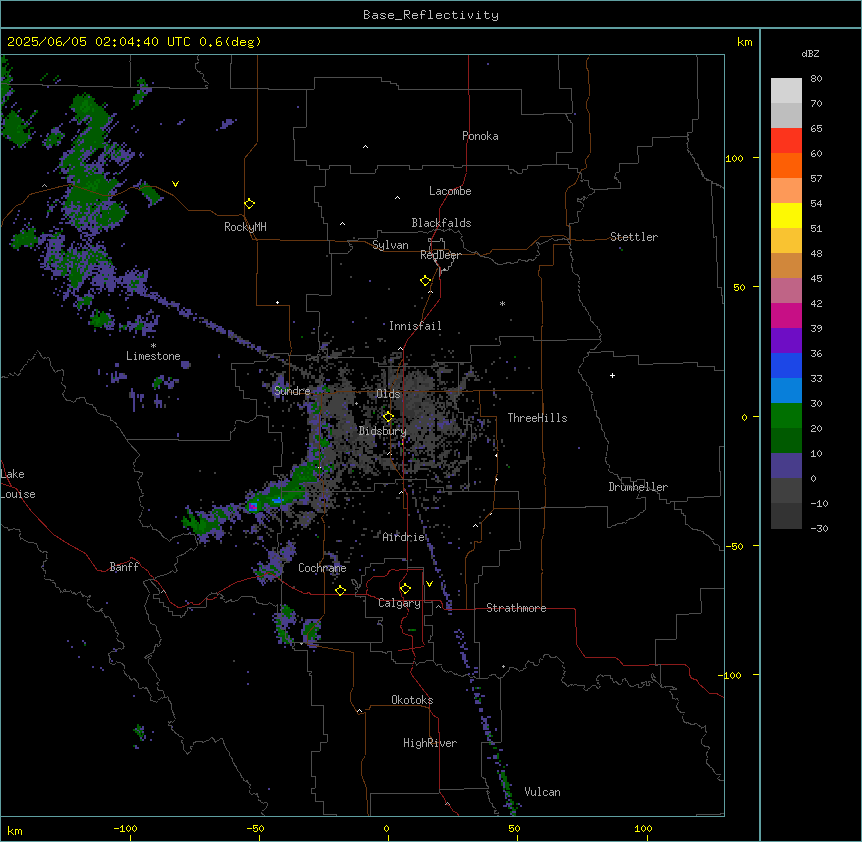Click the Base_Reflectivity title text

[431, 15]
